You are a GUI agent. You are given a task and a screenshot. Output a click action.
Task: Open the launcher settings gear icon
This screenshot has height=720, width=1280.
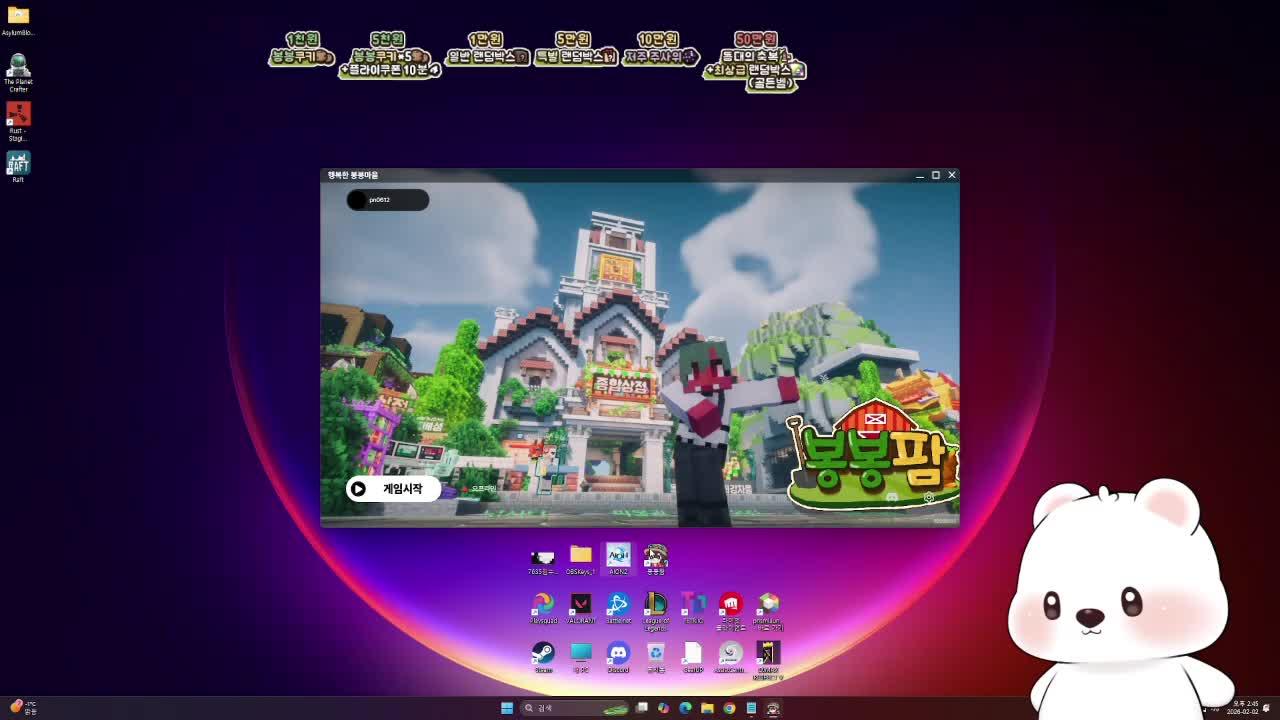(929, 498)
